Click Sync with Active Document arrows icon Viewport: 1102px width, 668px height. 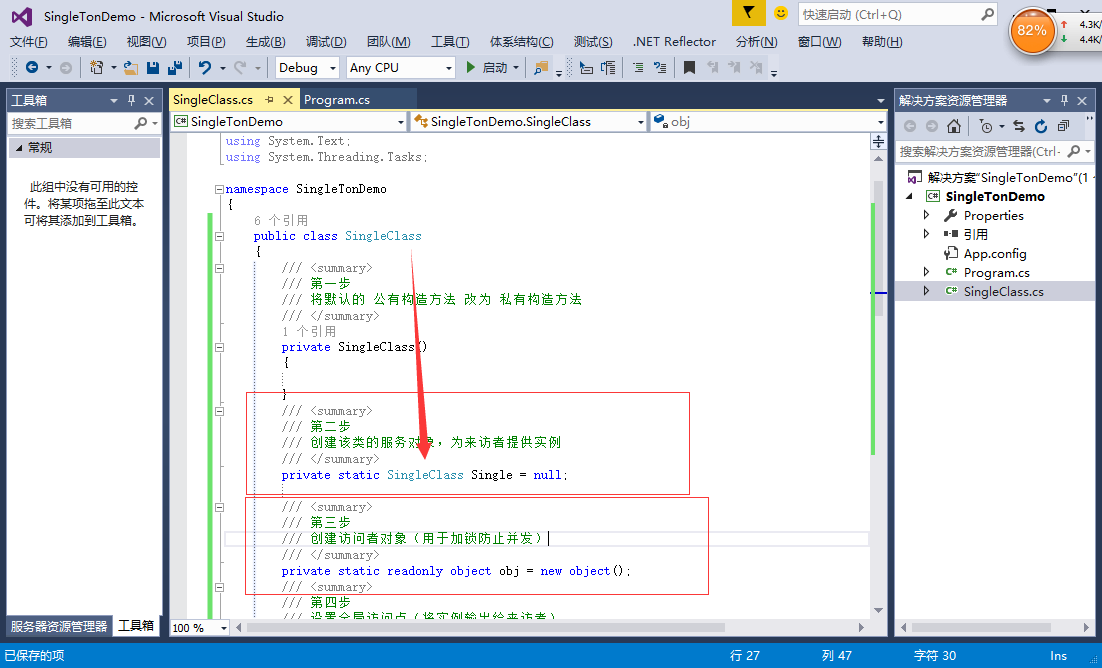[1019, 126]
